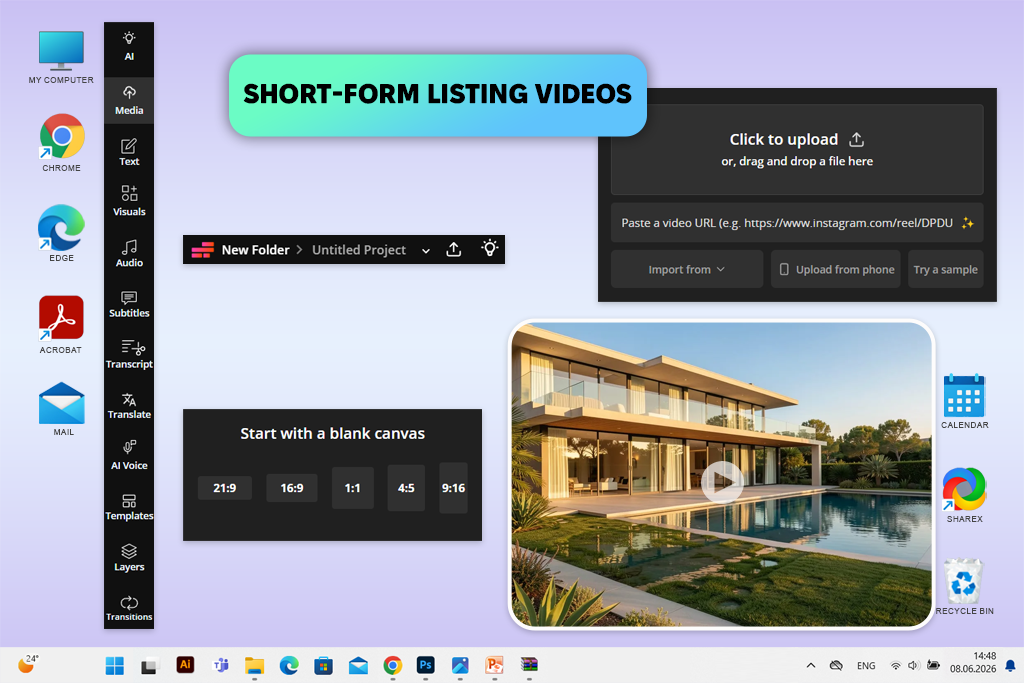Open the Wi-Fi network icon in the tray
Viewport: 1024px width, 683px height.
(x=895, y=665)
